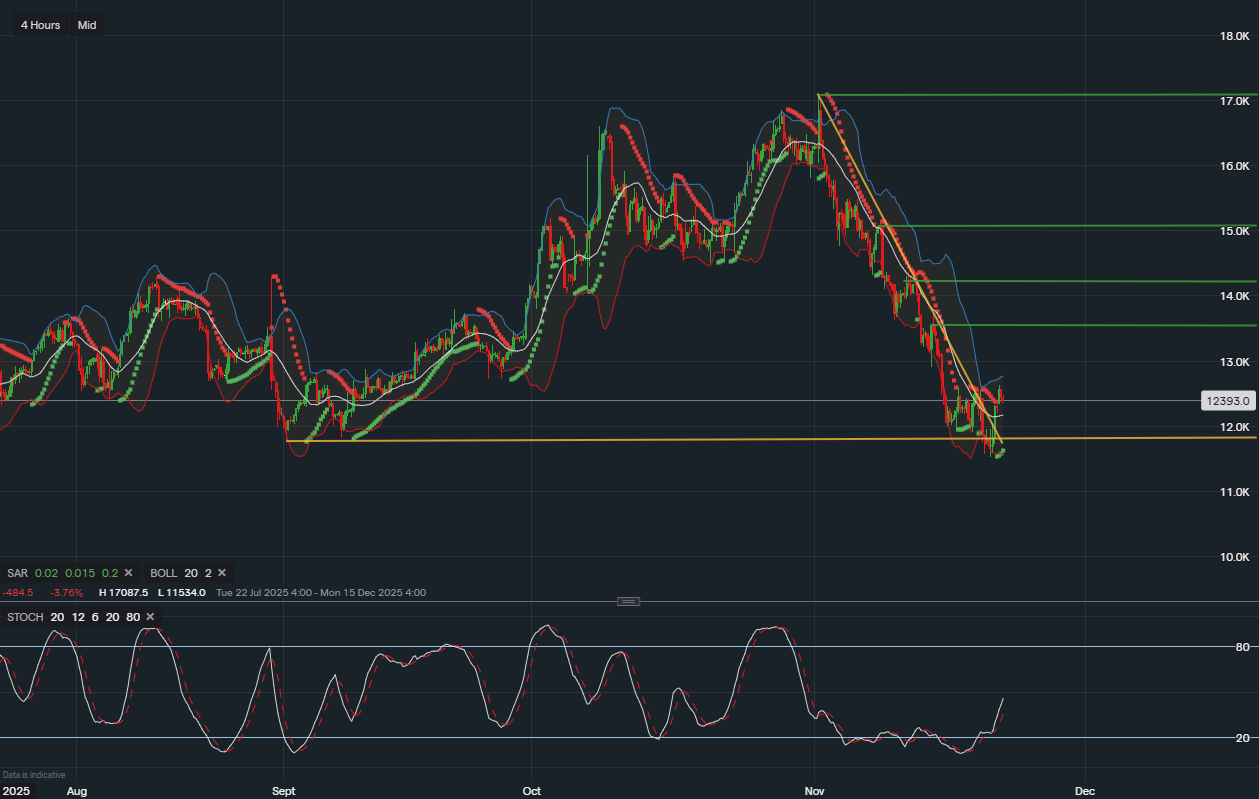Open STOCH indicator settings label
Screen dimensions: 1259x799
click(x=25, y=617)
